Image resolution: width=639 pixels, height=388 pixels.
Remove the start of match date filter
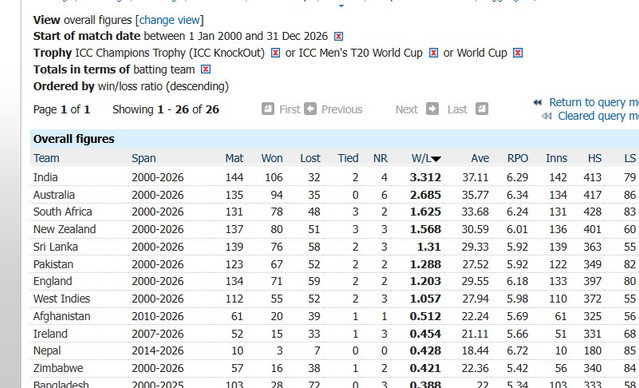tap(338, 37)
